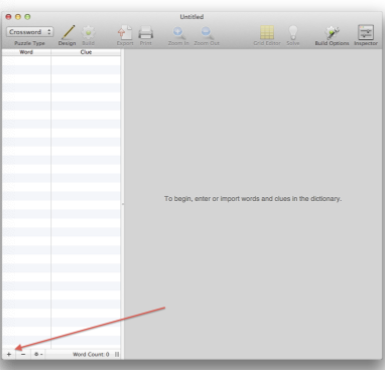The height and width of the screenshot is (370, 385).
Task: Click the Print toolbar icon
Action: point(146,33)
